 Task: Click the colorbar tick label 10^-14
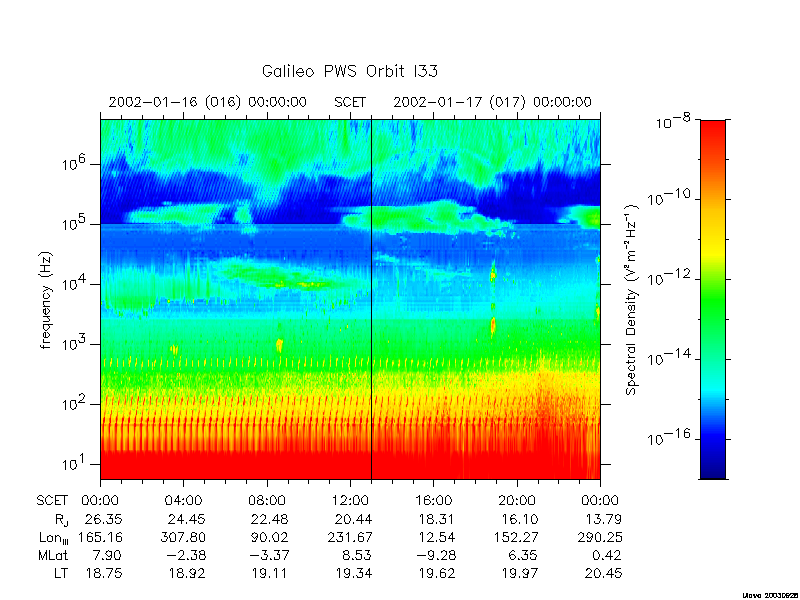(669, 358)
